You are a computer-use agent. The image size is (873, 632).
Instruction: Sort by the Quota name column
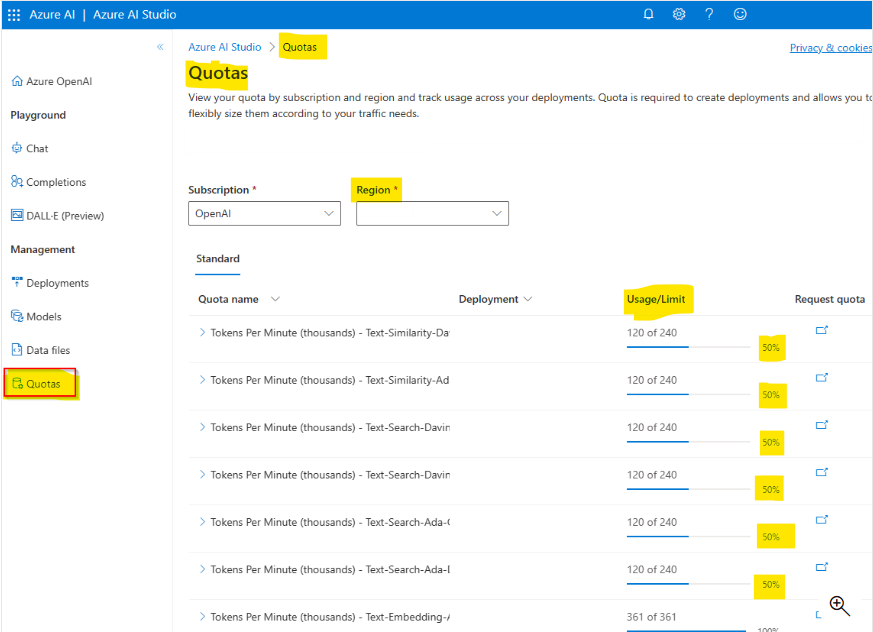click(x=239, y=299)
